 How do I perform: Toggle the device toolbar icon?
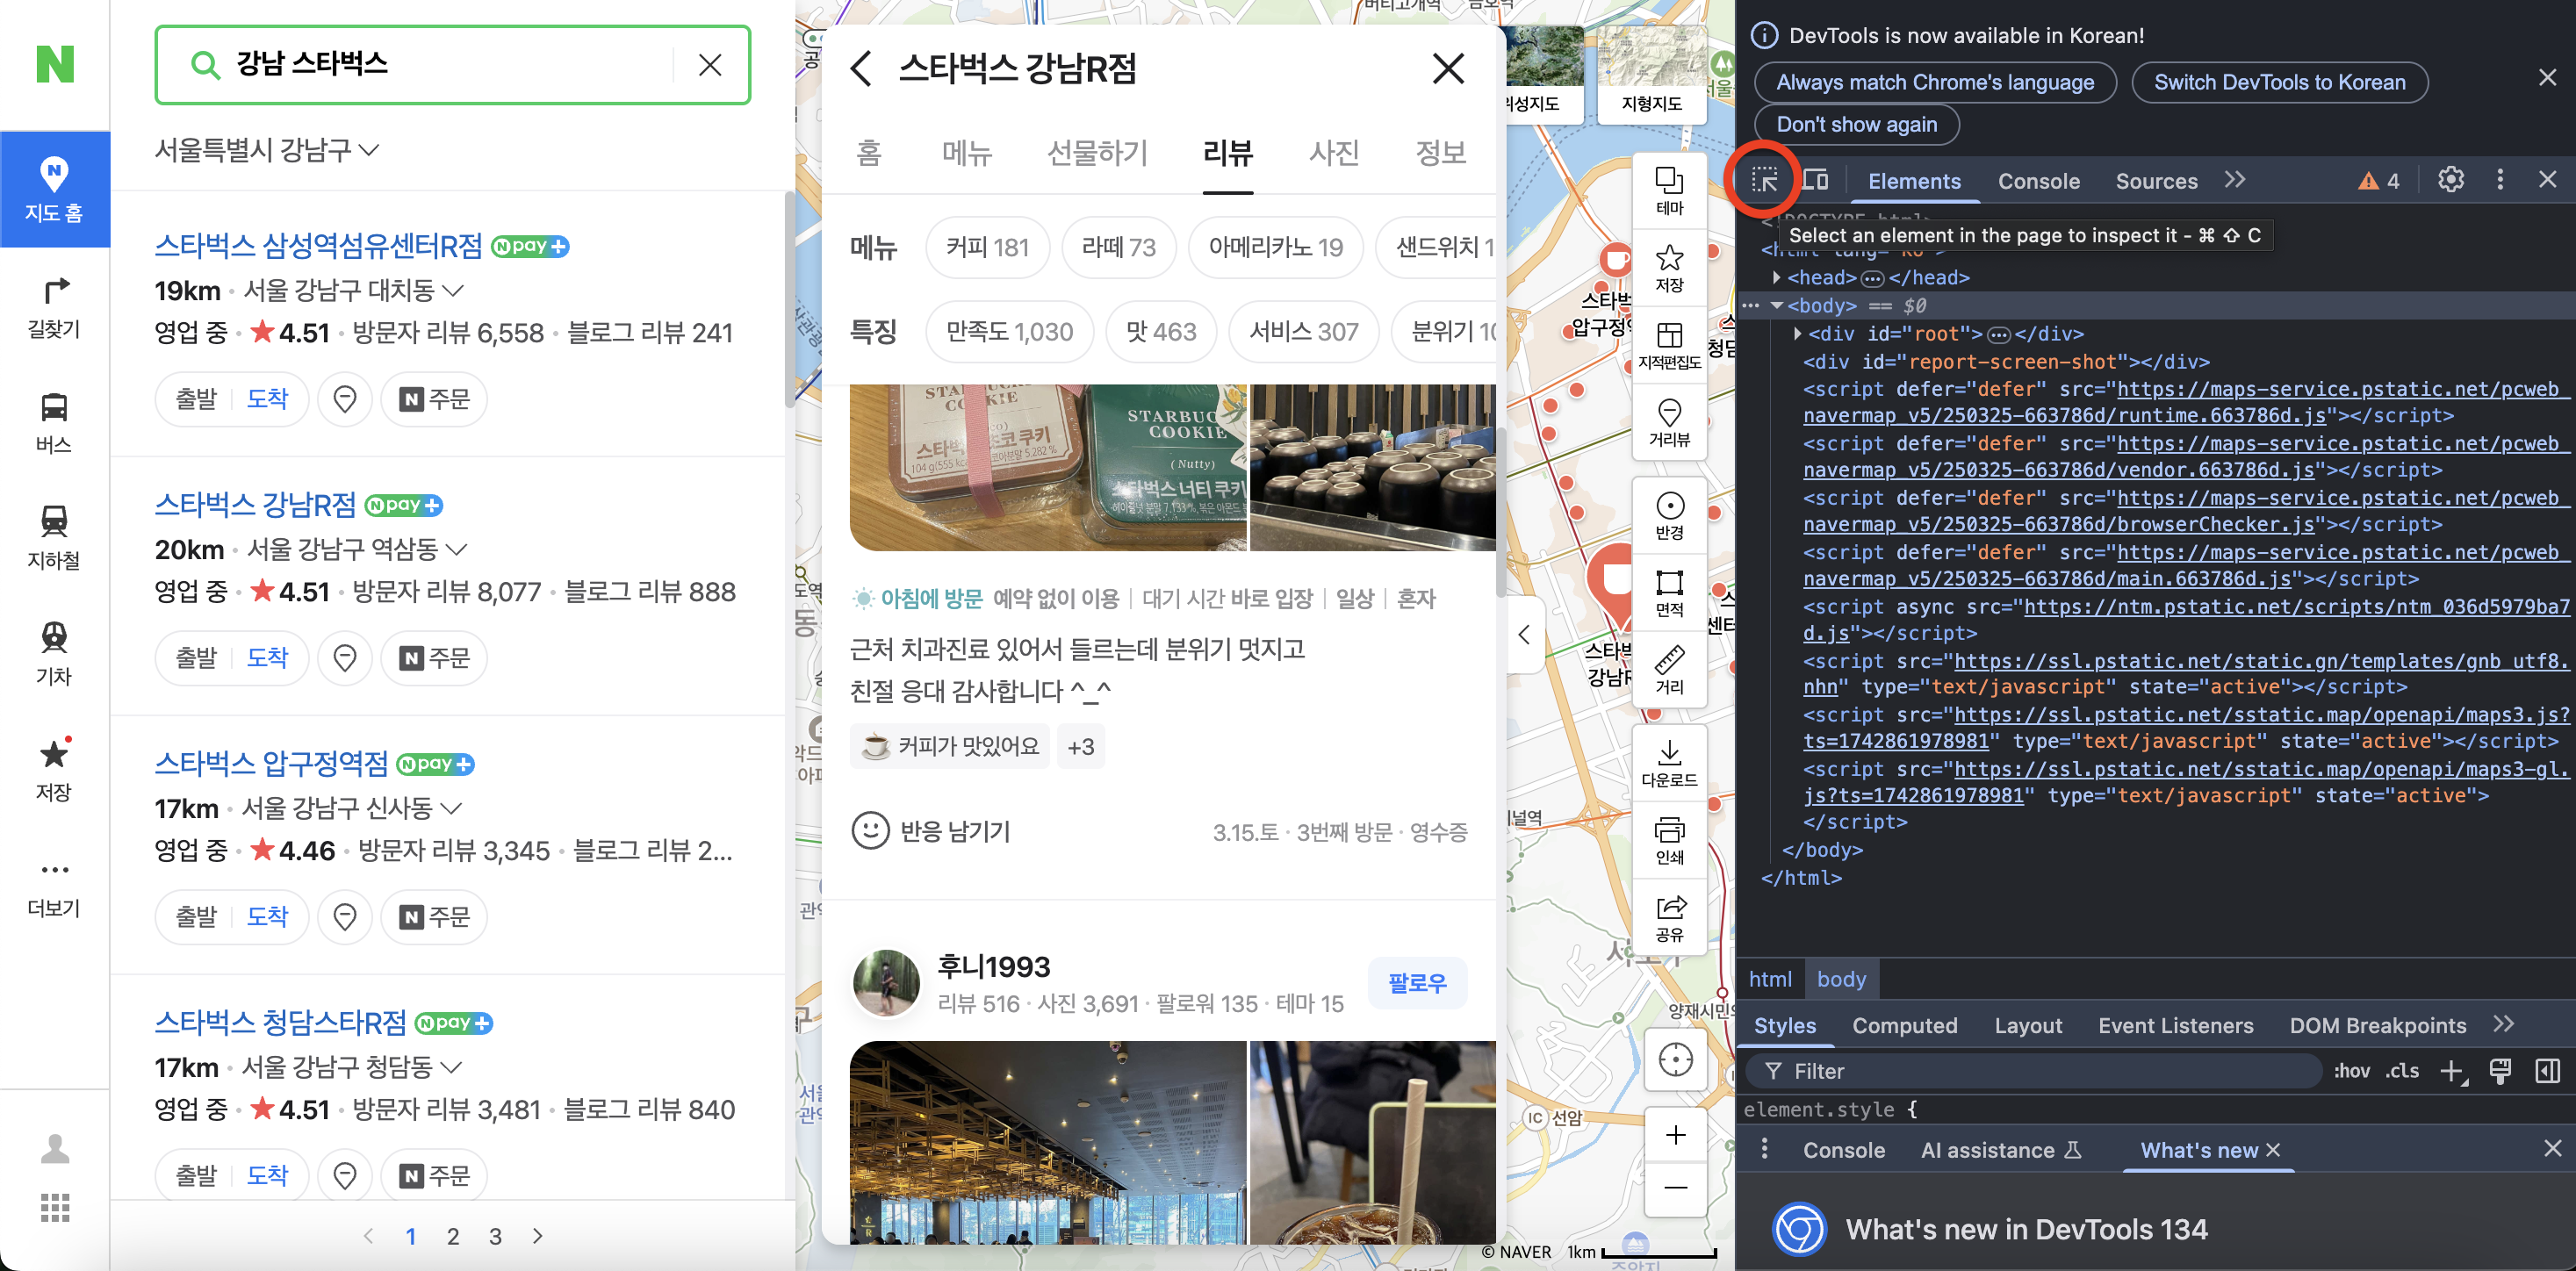click(x=1815, y=180)
